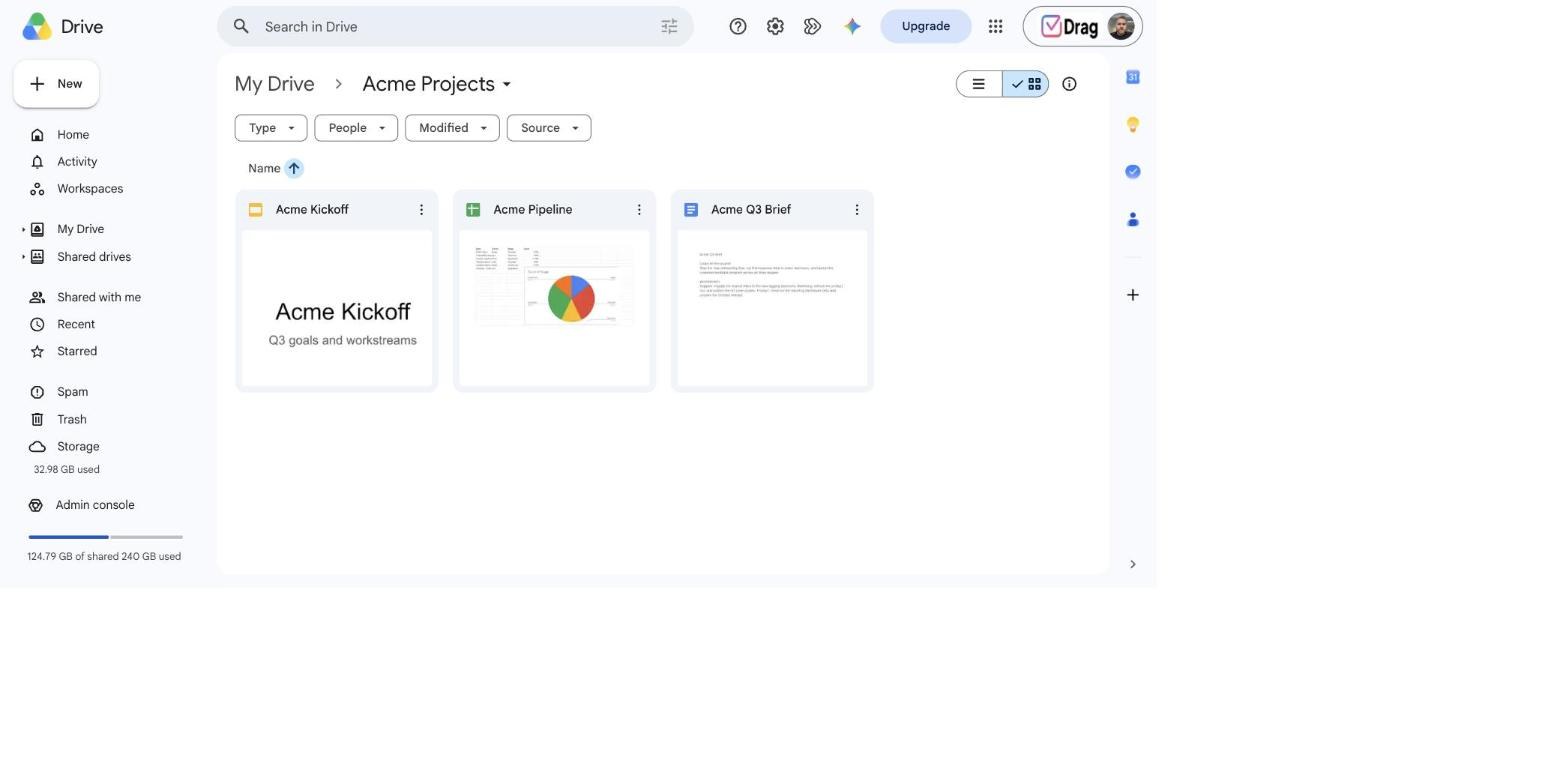This screenshot has width=1542, height=784.
Task: Get add-ons with the plus icon
Action: [1133, 295]
